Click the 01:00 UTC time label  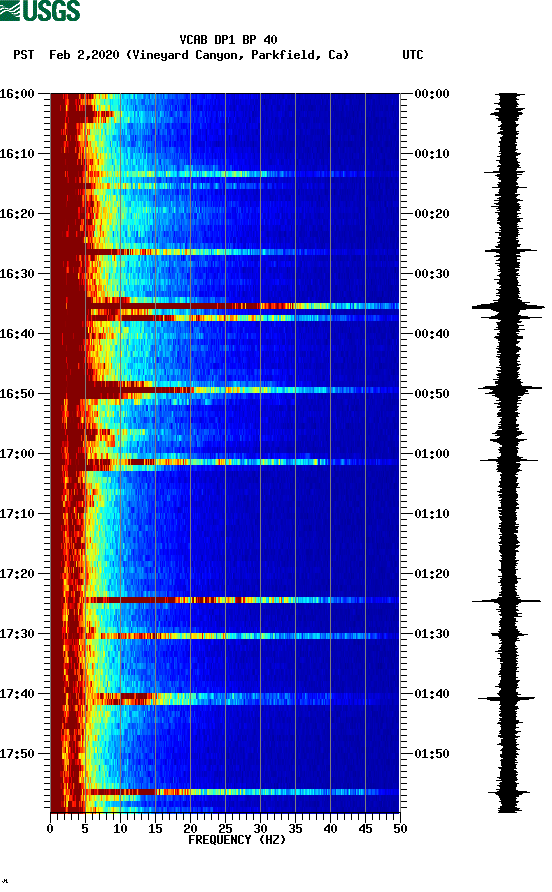[432, 454]
